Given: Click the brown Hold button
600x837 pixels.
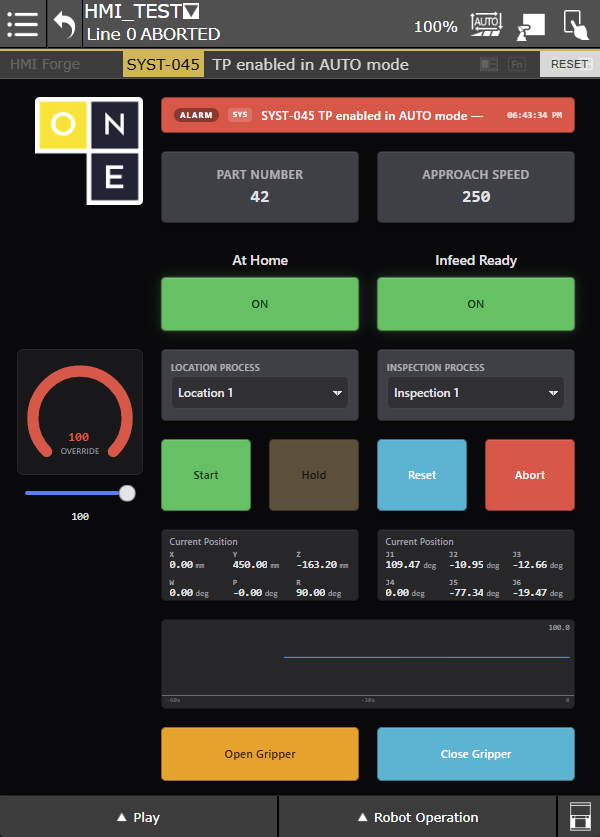Looking at the screenshot, I should [x=314, y=475].
